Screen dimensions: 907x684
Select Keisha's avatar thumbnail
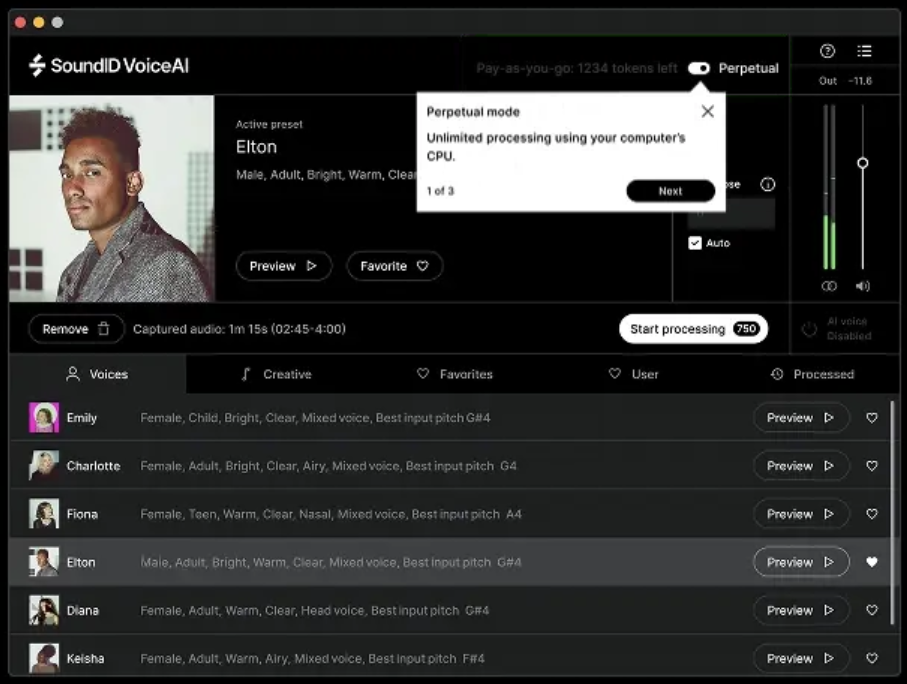tap(44, 658)
